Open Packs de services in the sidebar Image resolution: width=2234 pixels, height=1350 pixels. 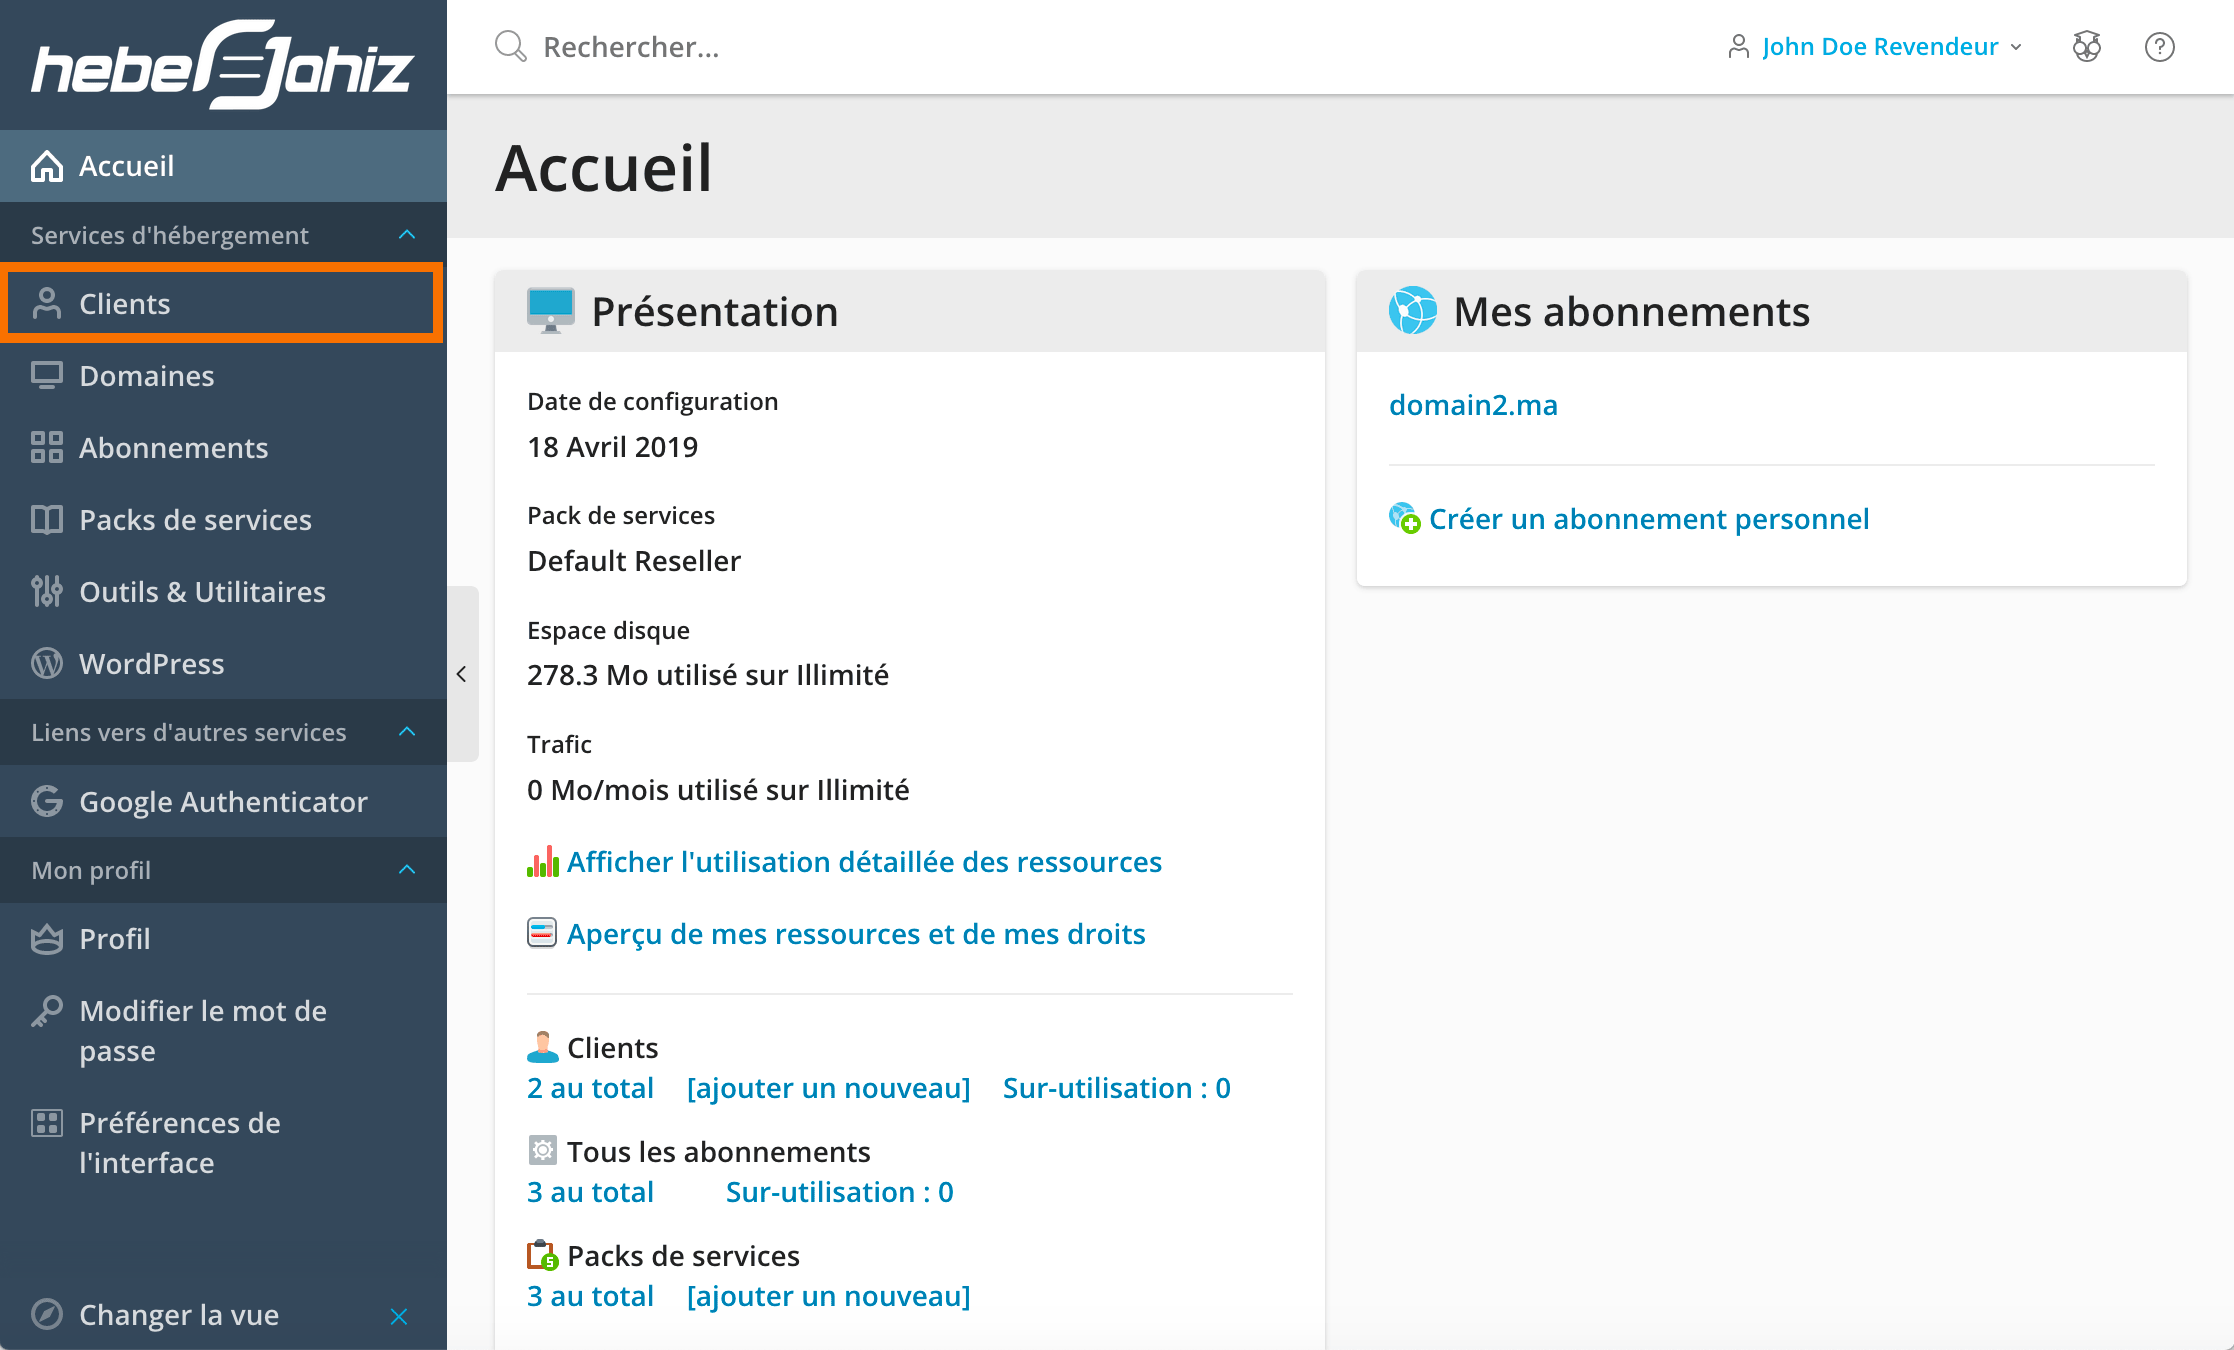coord(223,520)
